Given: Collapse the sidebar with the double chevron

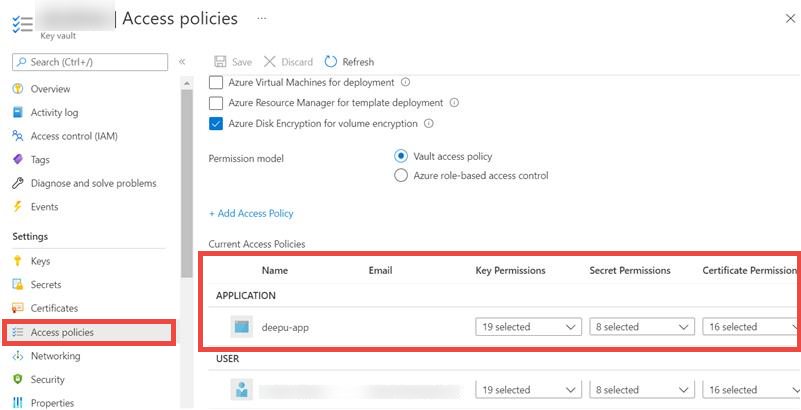Looking at the screenshot, I should point(182,62).
